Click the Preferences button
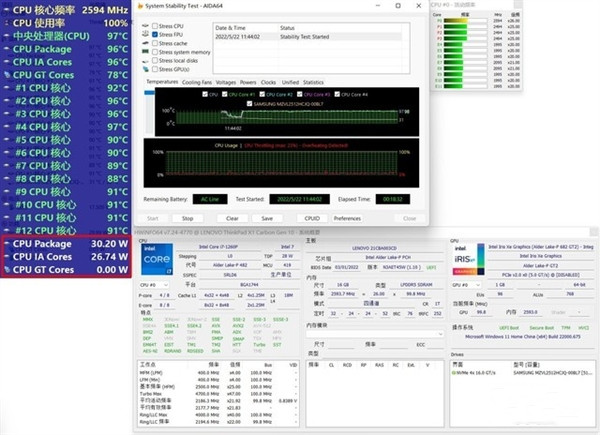600x435 pixels. pos(347,218)
